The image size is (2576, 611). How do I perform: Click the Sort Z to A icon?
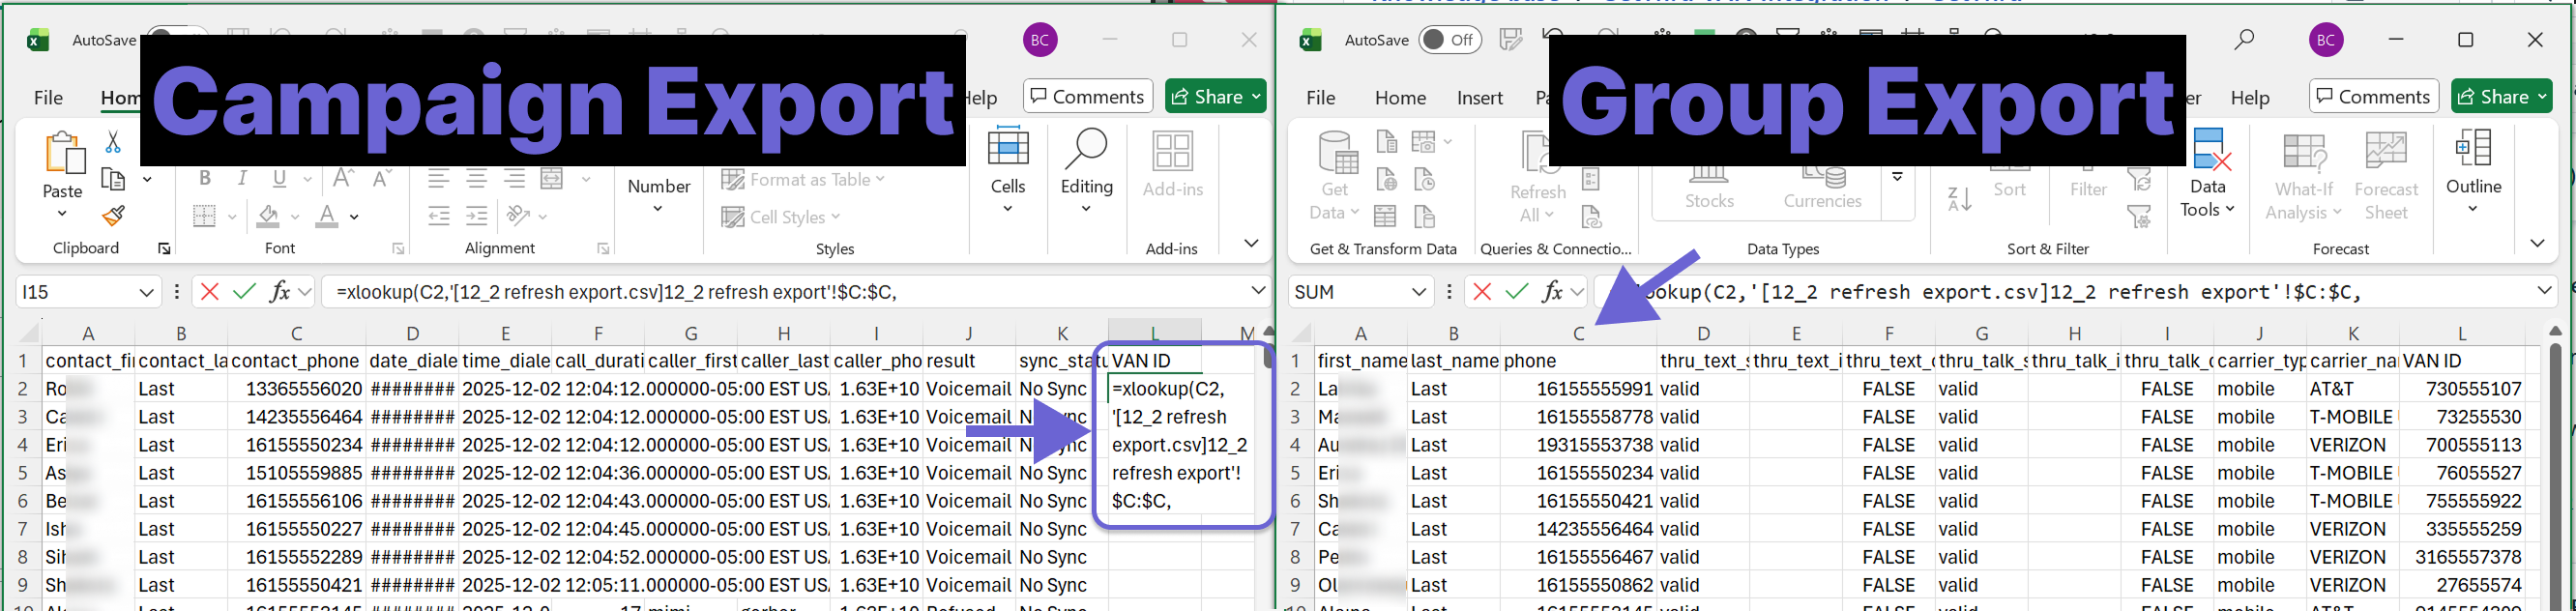coord(1960,199)
